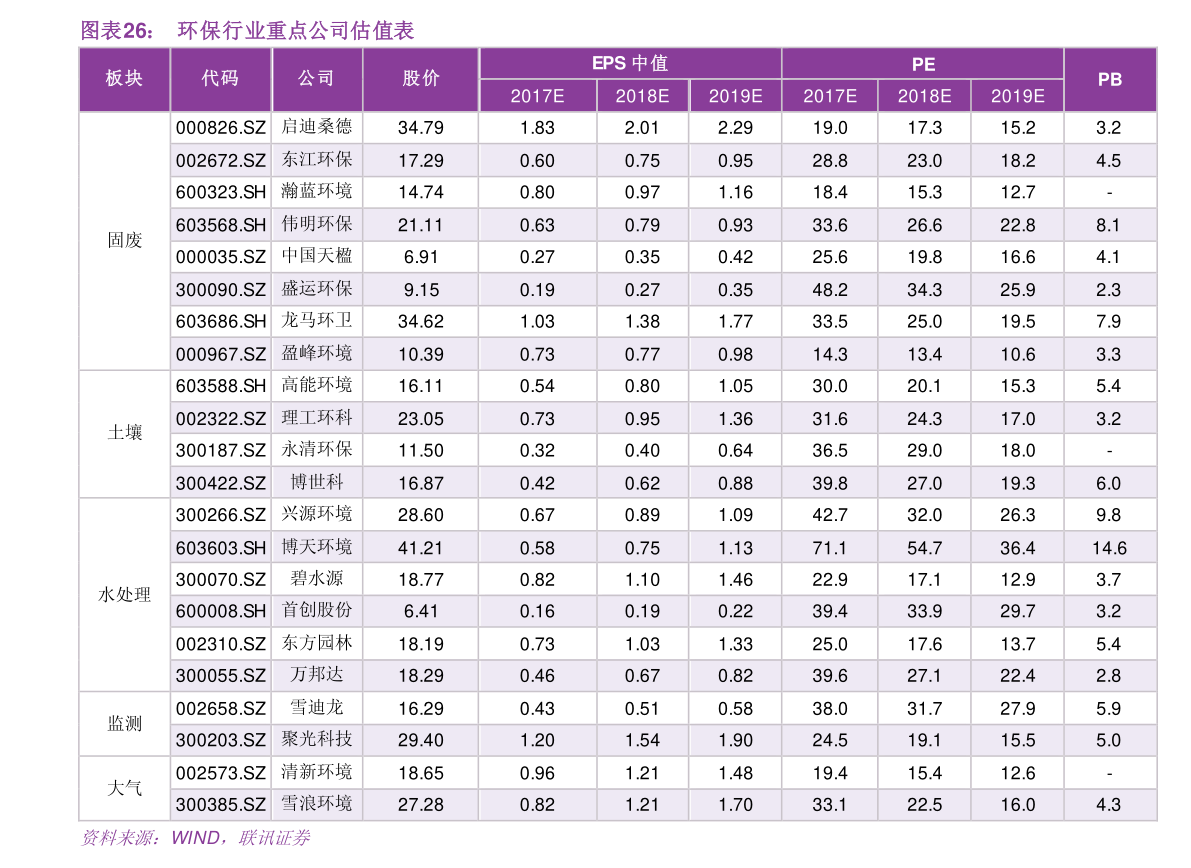Click stock code 300090.SZ
1191x868 pixels.
tap(221, 290)
